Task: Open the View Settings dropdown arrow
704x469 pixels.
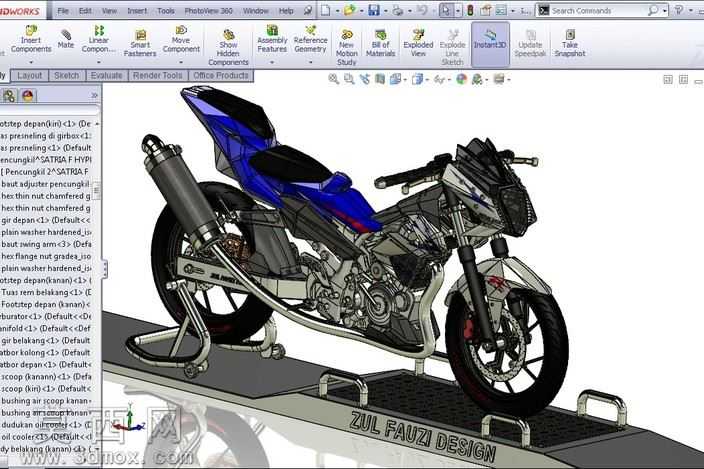Action: click(x=509, y=80)
